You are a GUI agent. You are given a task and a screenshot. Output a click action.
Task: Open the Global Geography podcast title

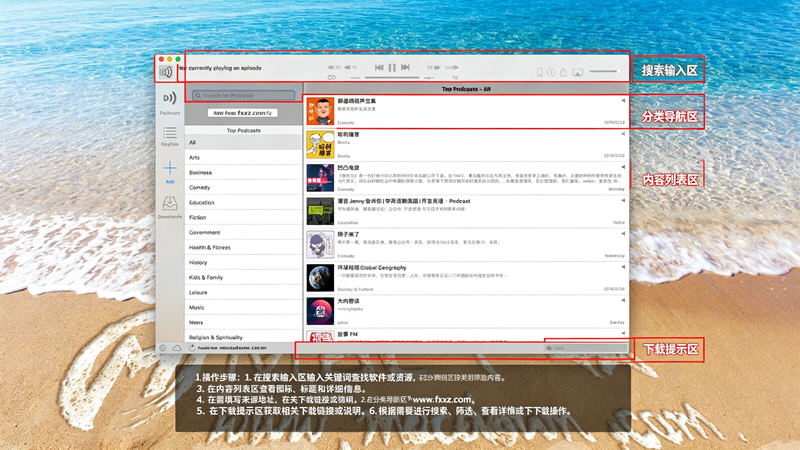[x=372, y=267]
